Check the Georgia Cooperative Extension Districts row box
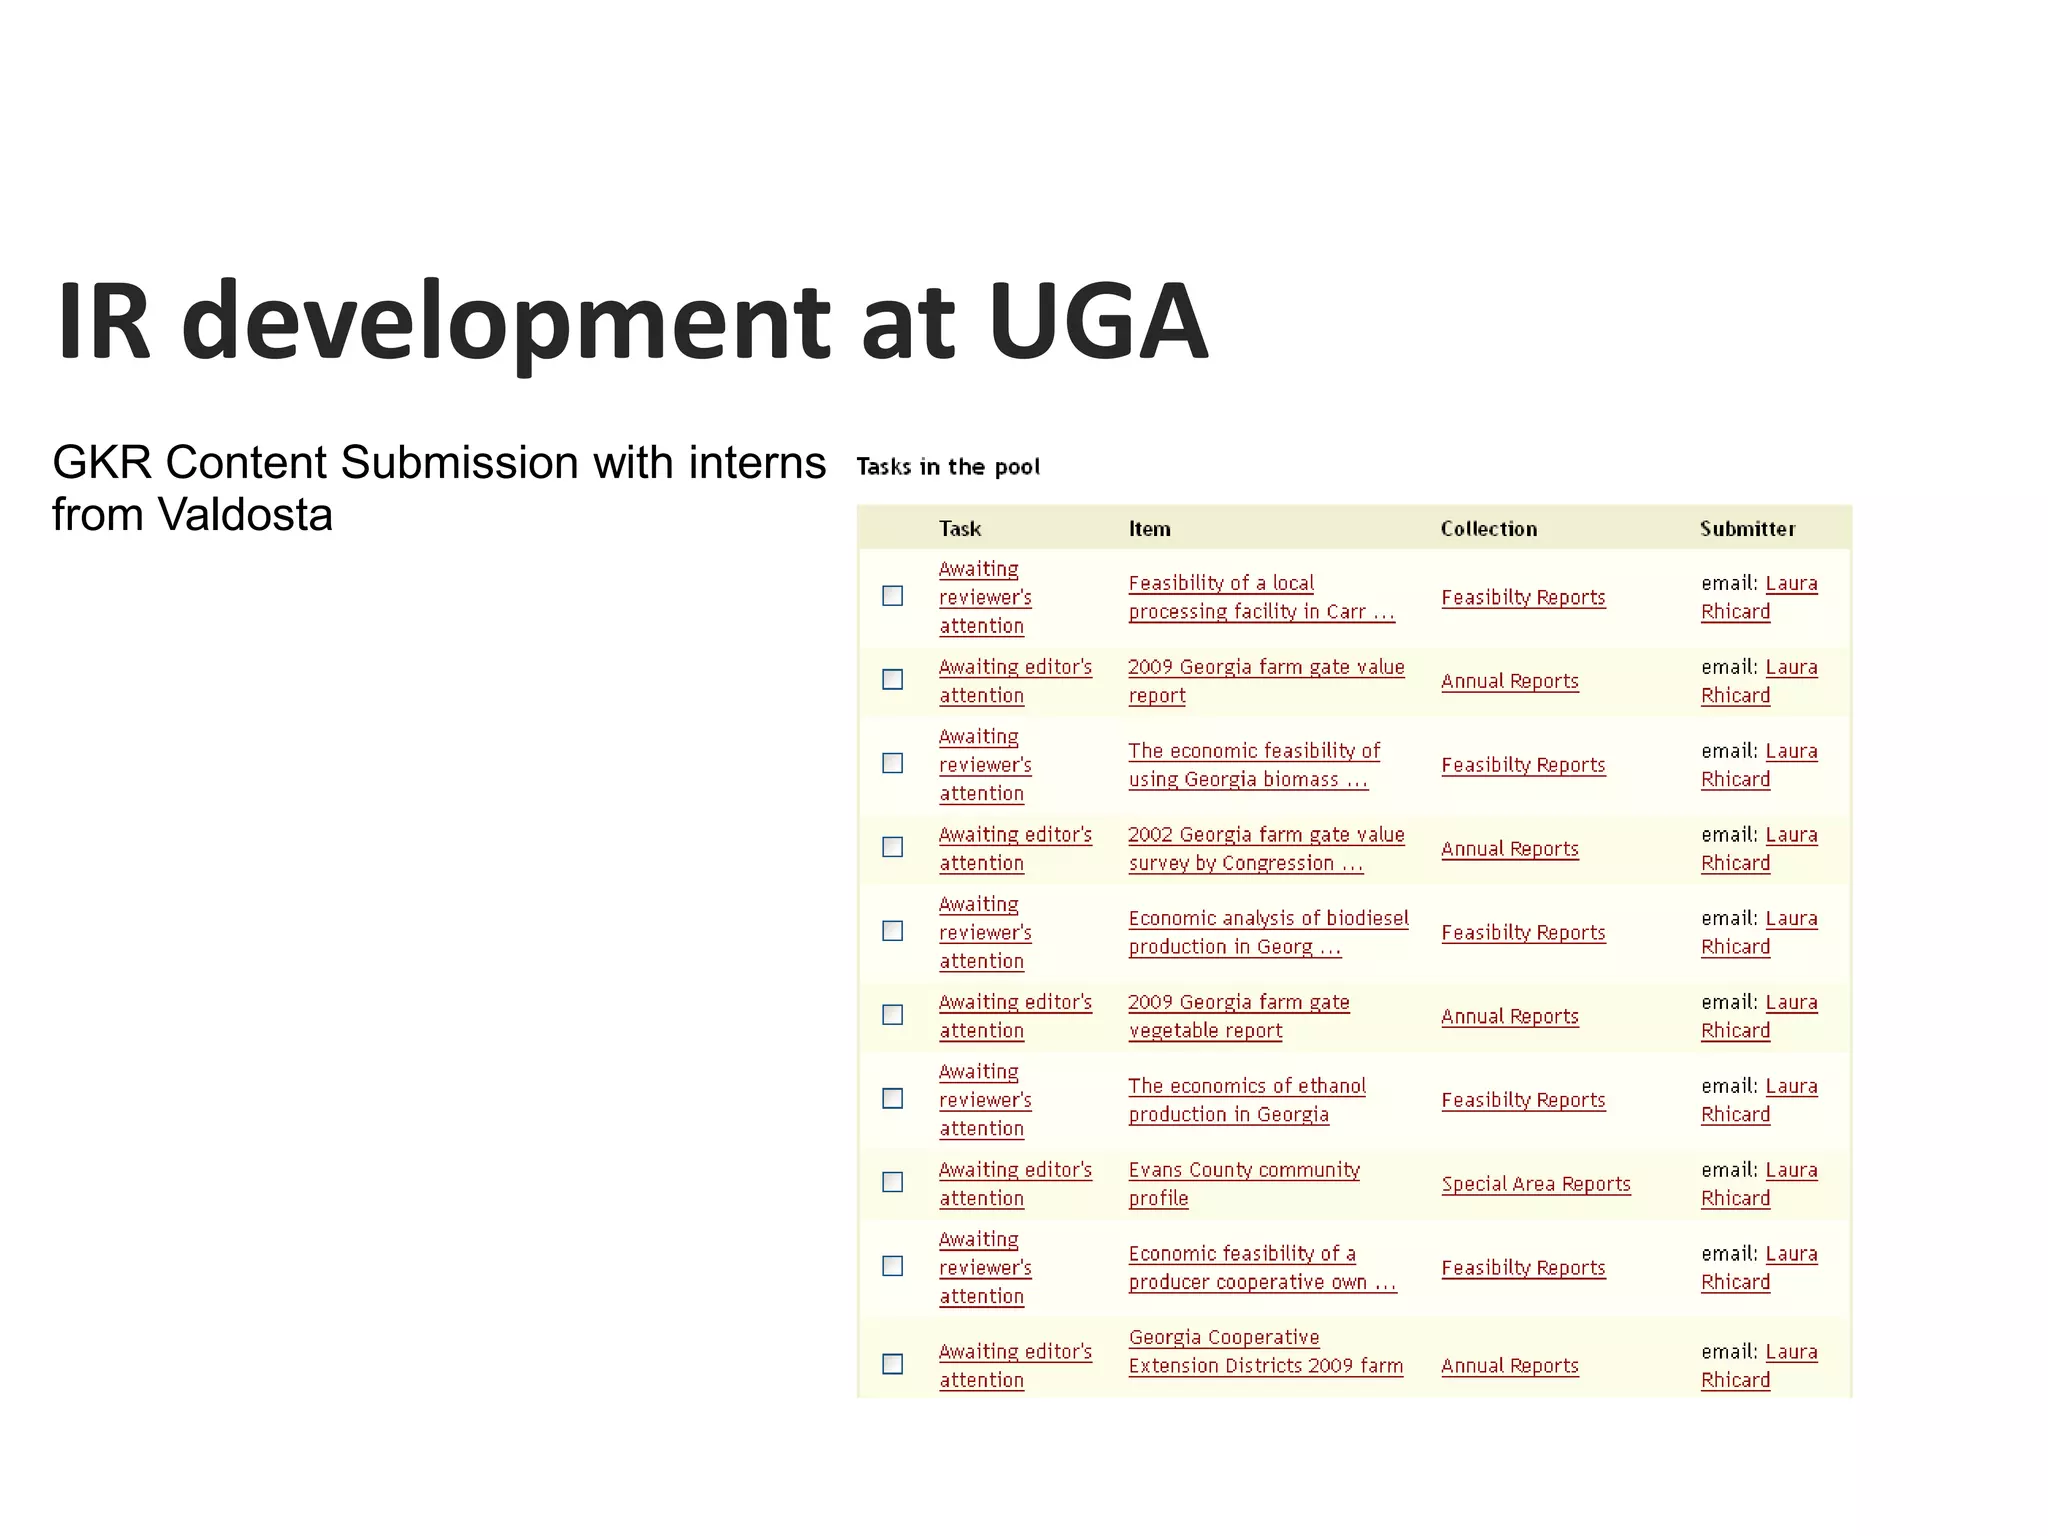The width and height of the screenshot is (2048, 1536). pos(893,1364)
